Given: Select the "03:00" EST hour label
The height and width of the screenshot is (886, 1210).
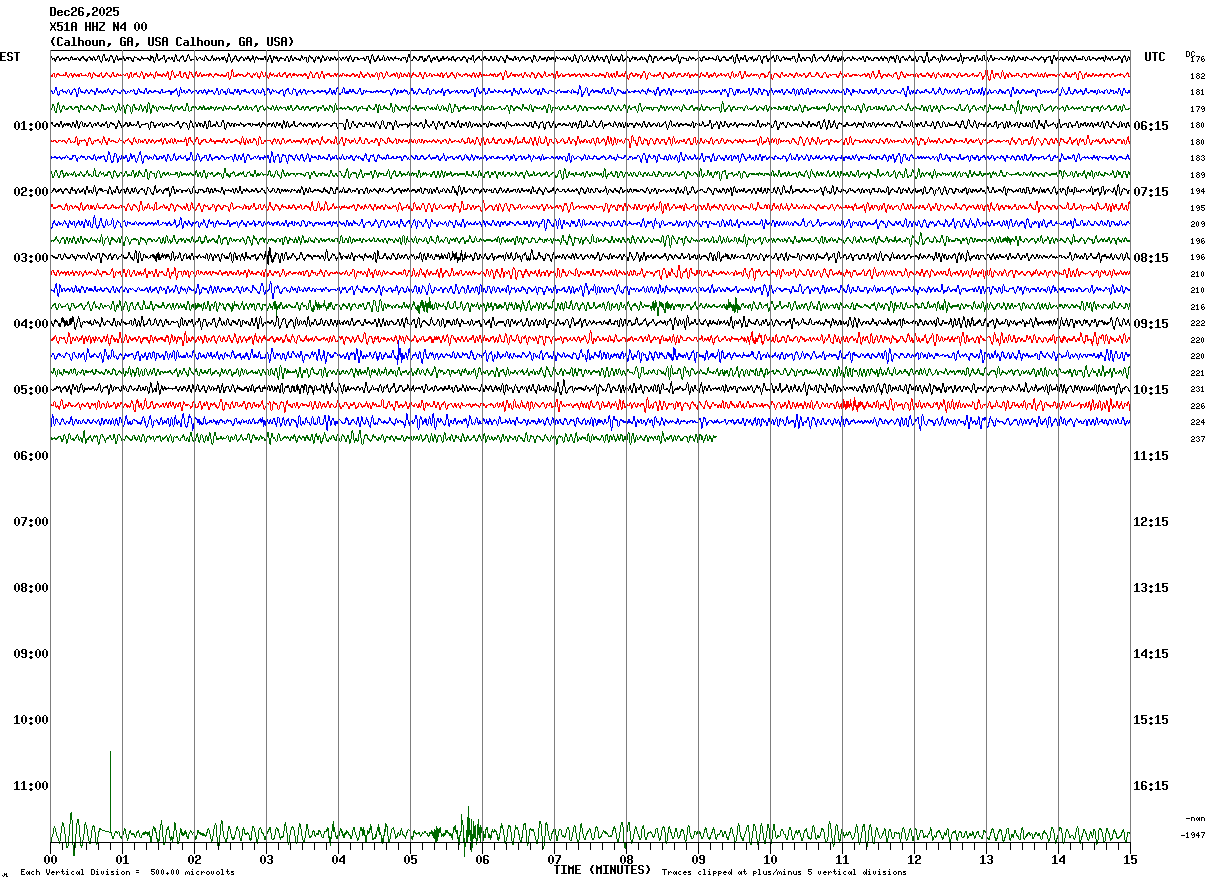Looking at the screenshot, I should point(30,258).
